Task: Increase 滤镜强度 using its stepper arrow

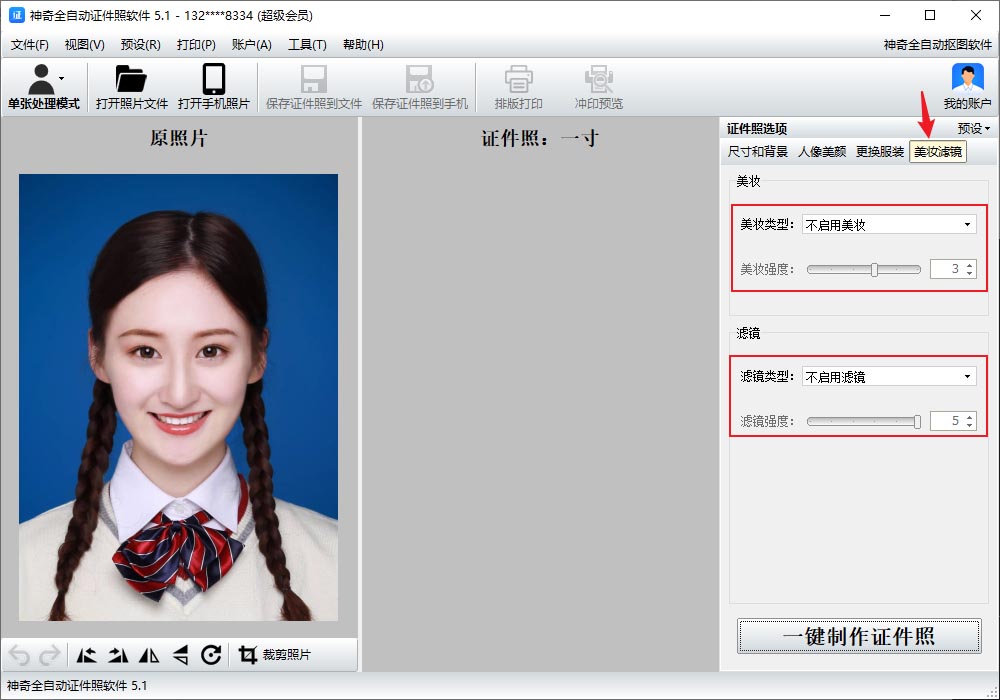Action: (969, 417)
